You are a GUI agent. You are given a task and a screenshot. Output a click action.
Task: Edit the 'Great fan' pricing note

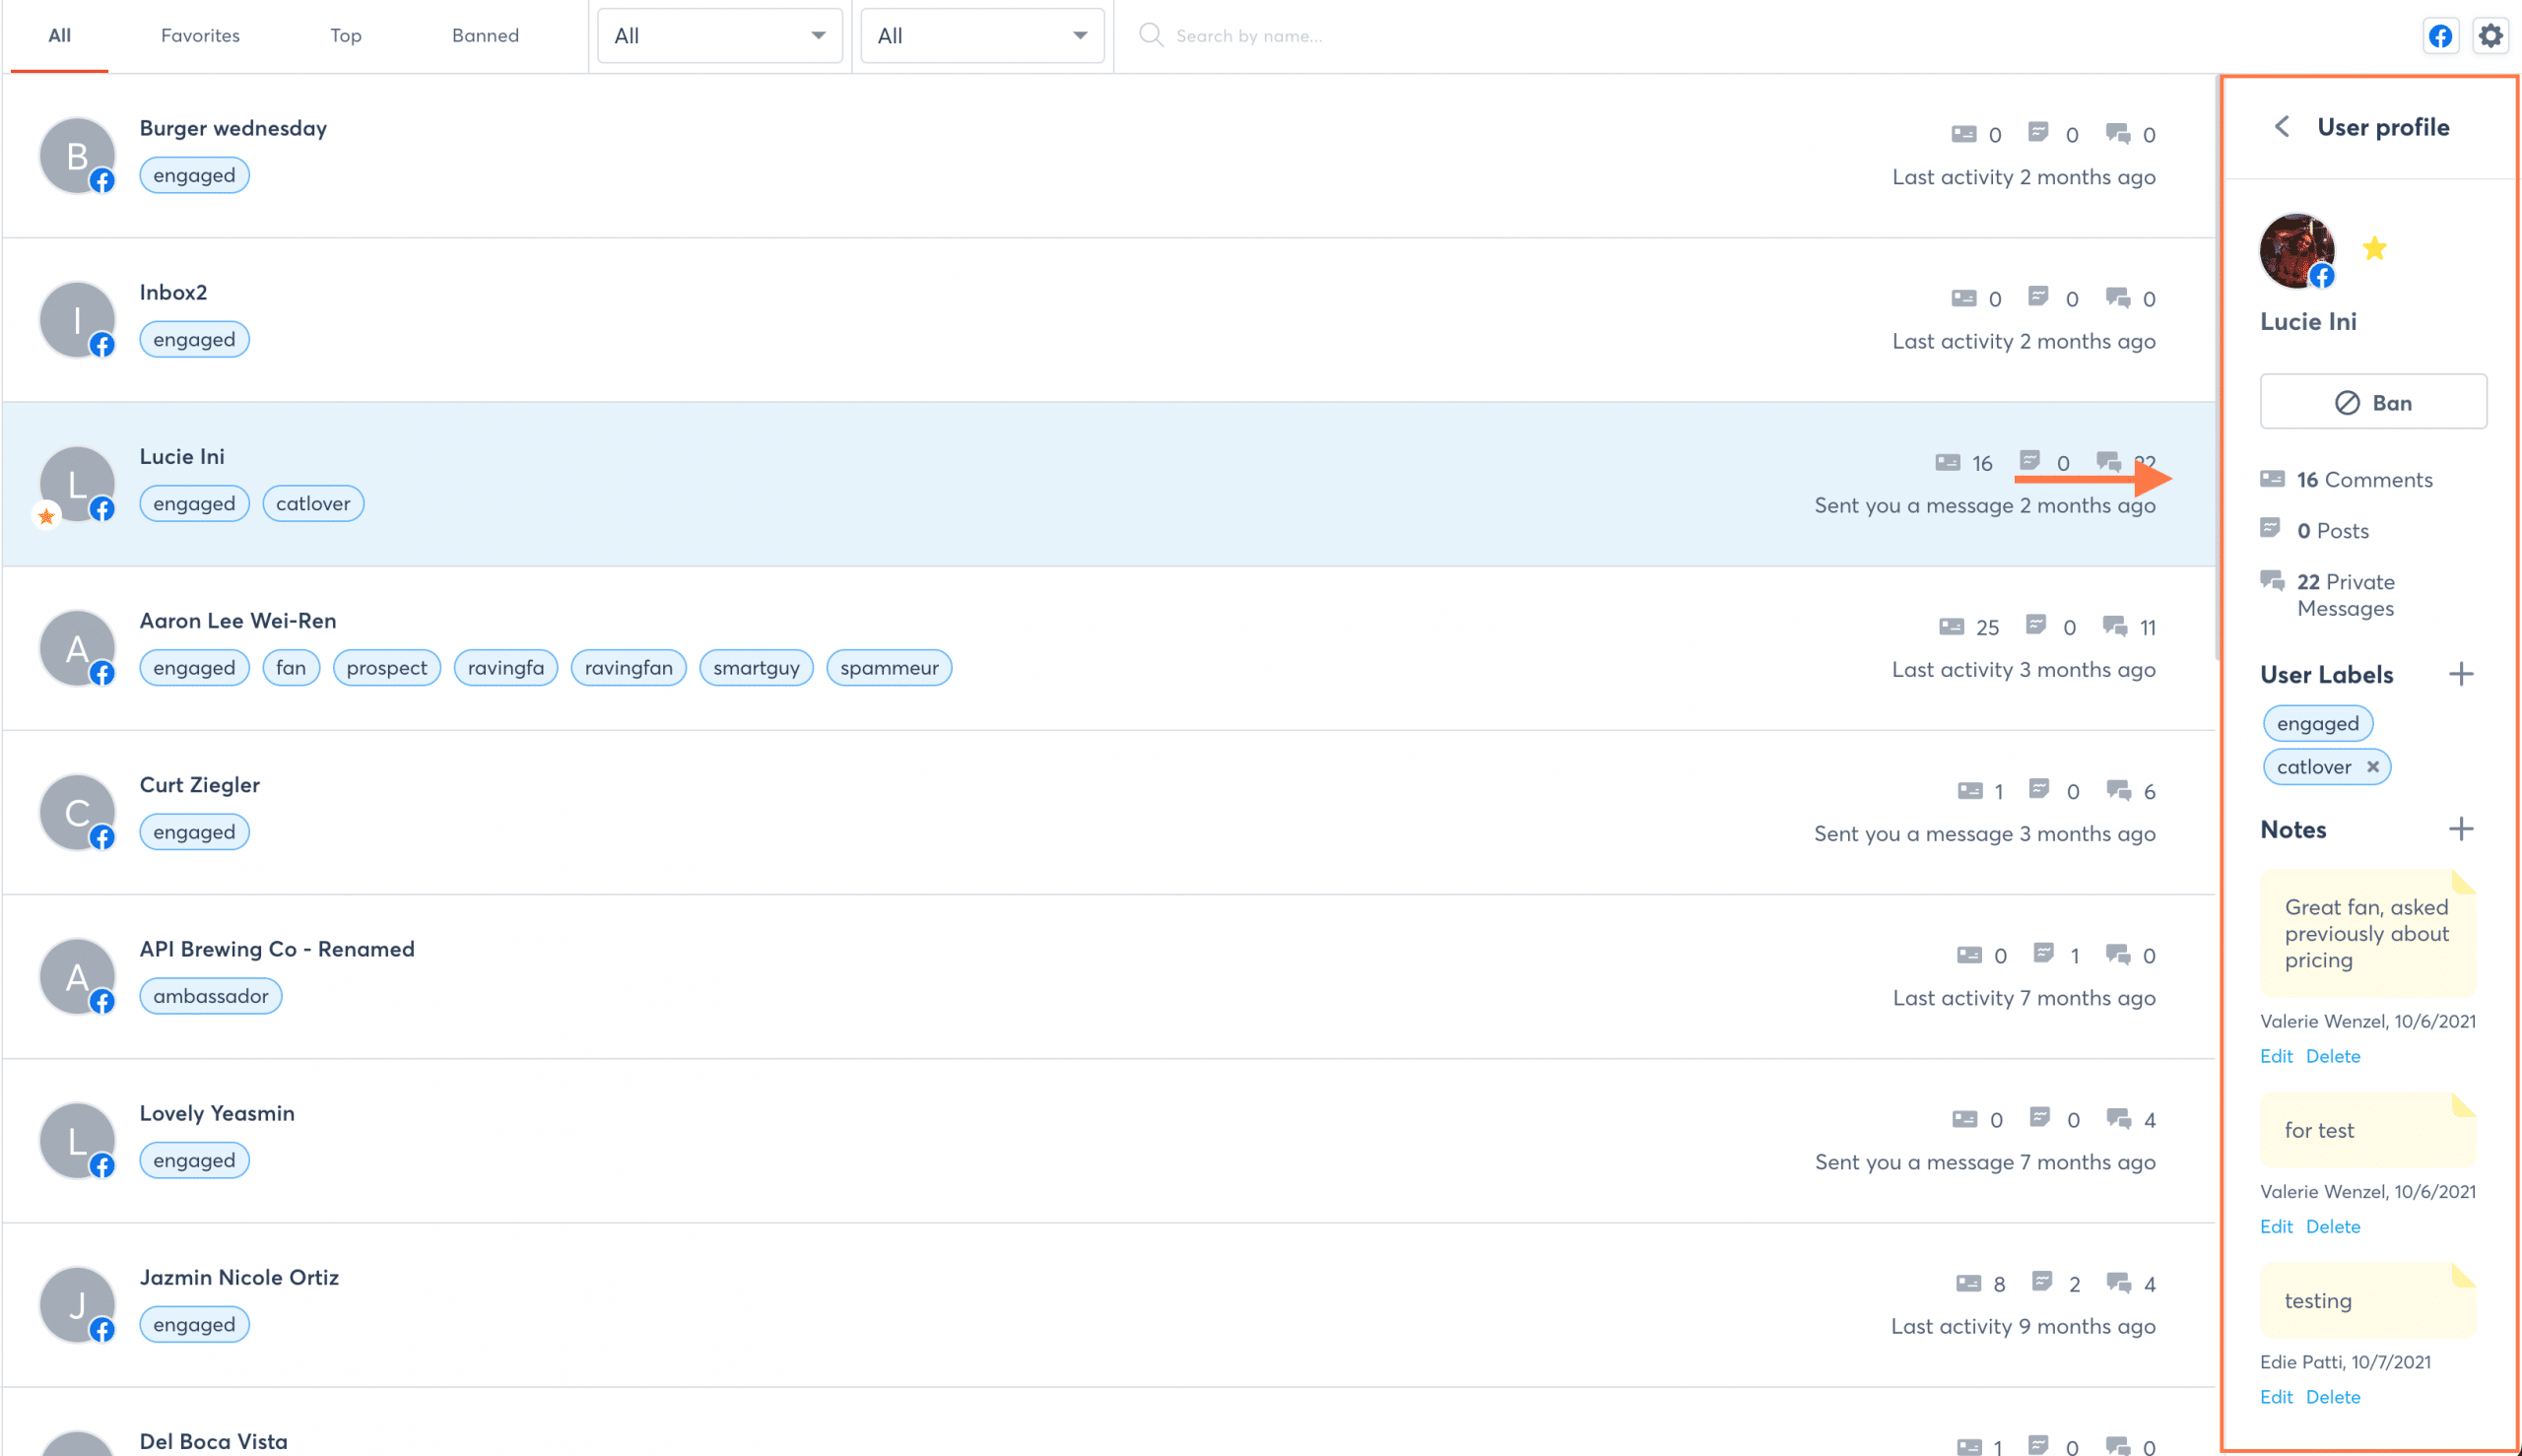[x=2276, y=1056]
